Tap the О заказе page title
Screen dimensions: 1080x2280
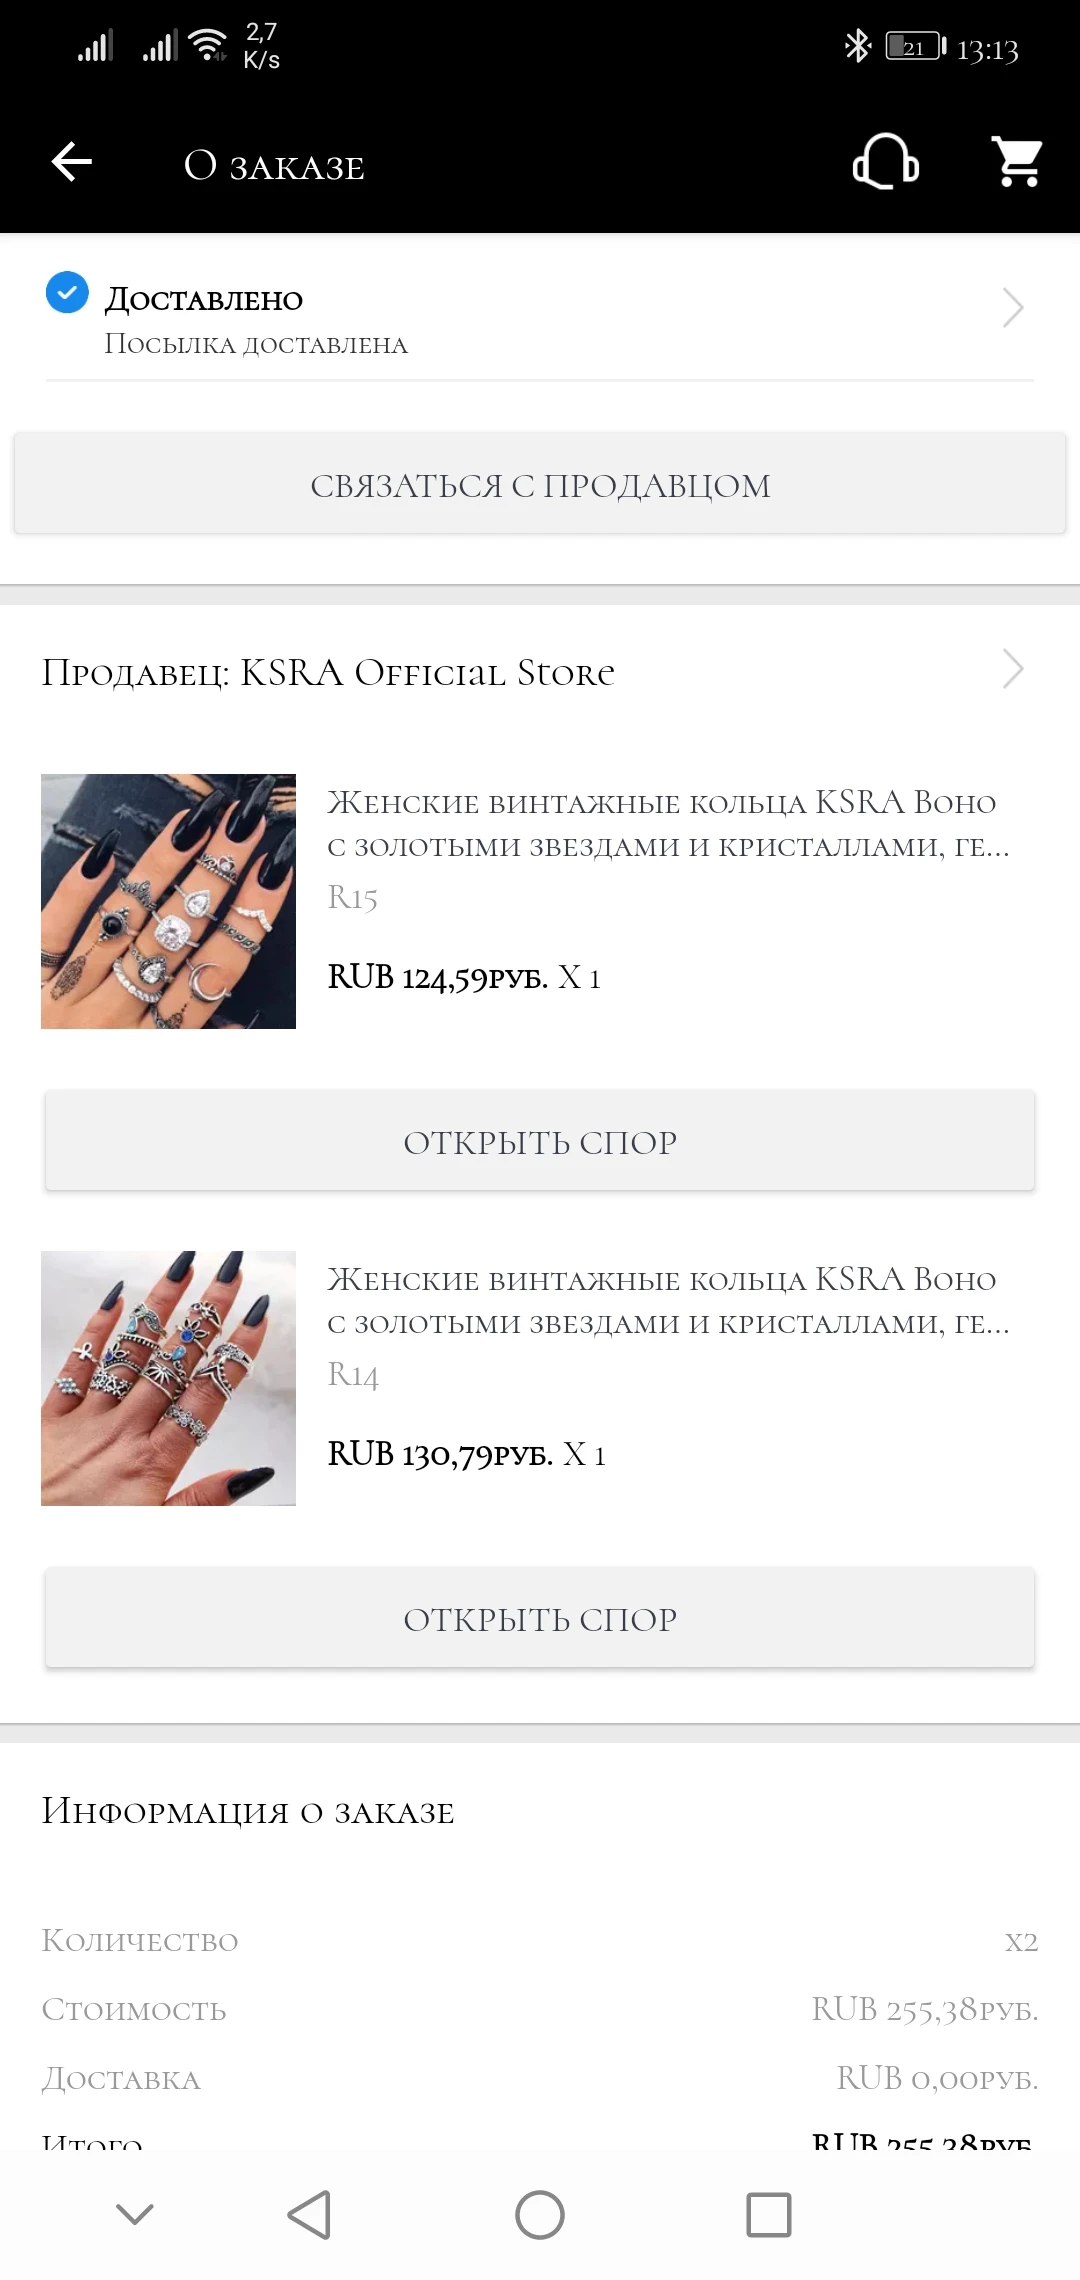pos(274,166)
